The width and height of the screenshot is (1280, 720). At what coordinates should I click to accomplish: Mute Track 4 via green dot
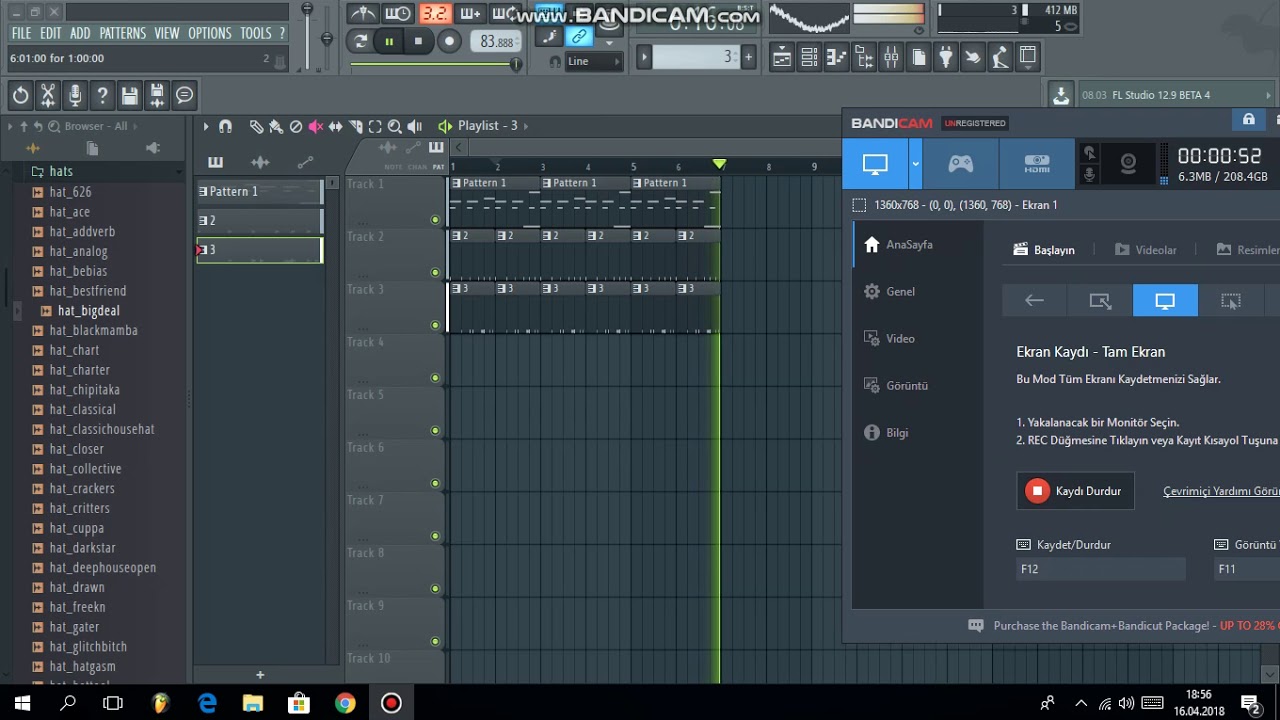coord(435,378)
